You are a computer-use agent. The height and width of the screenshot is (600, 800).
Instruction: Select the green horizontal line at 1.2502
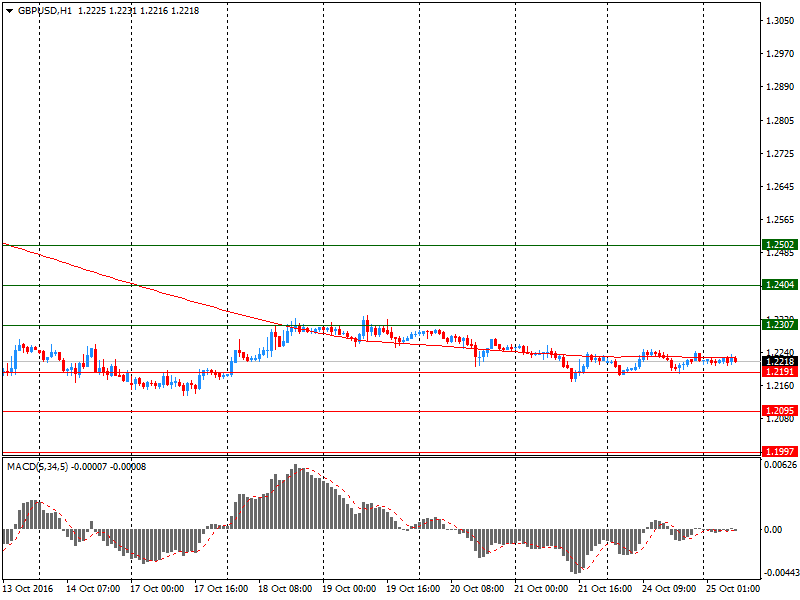[382, 245]
